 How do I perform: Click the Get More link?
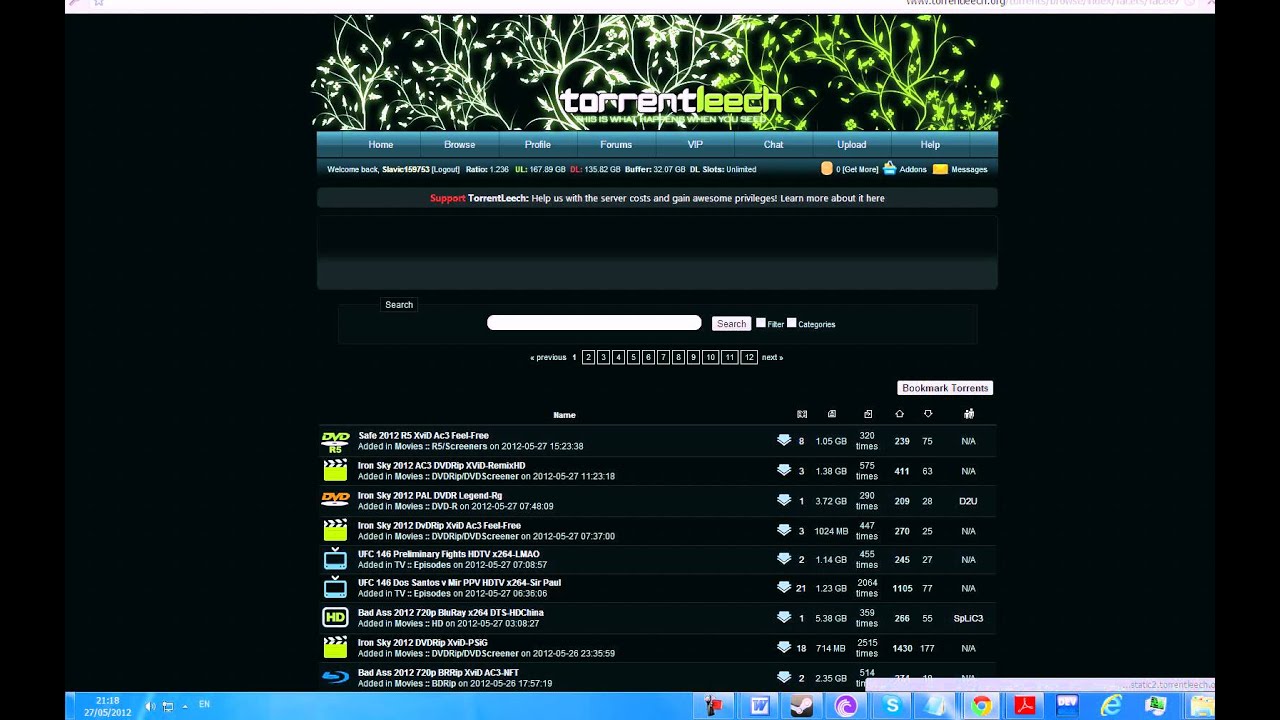[x=860, y=170]
